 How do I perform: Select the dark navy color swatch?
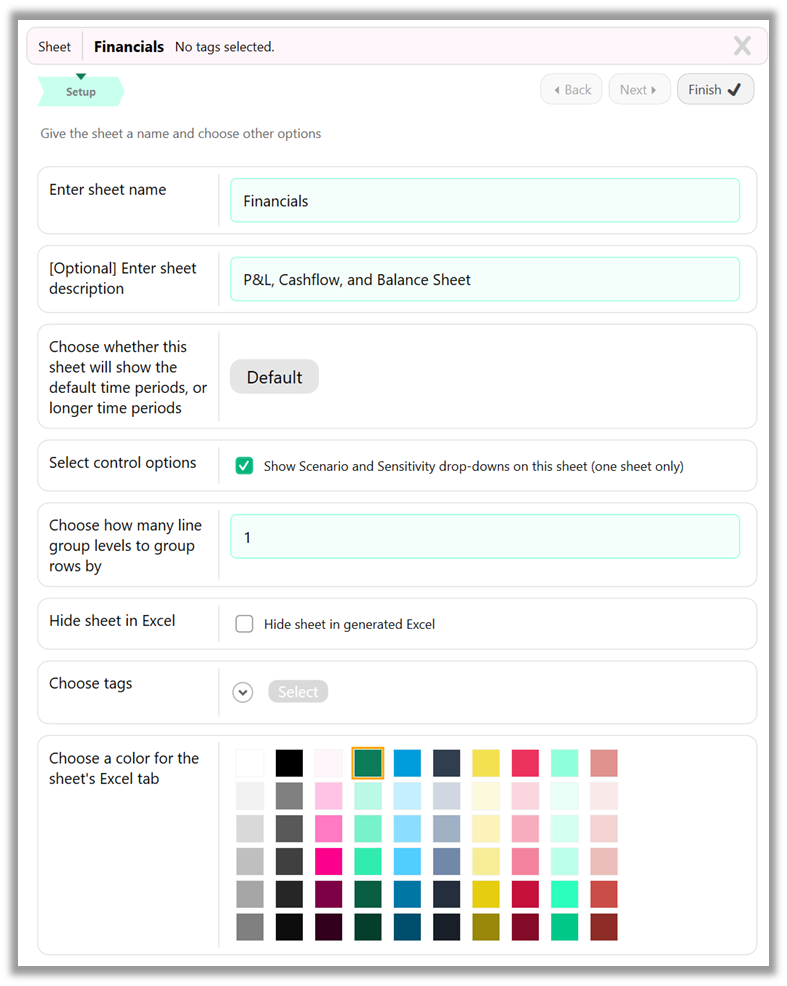tap(446, 762)
